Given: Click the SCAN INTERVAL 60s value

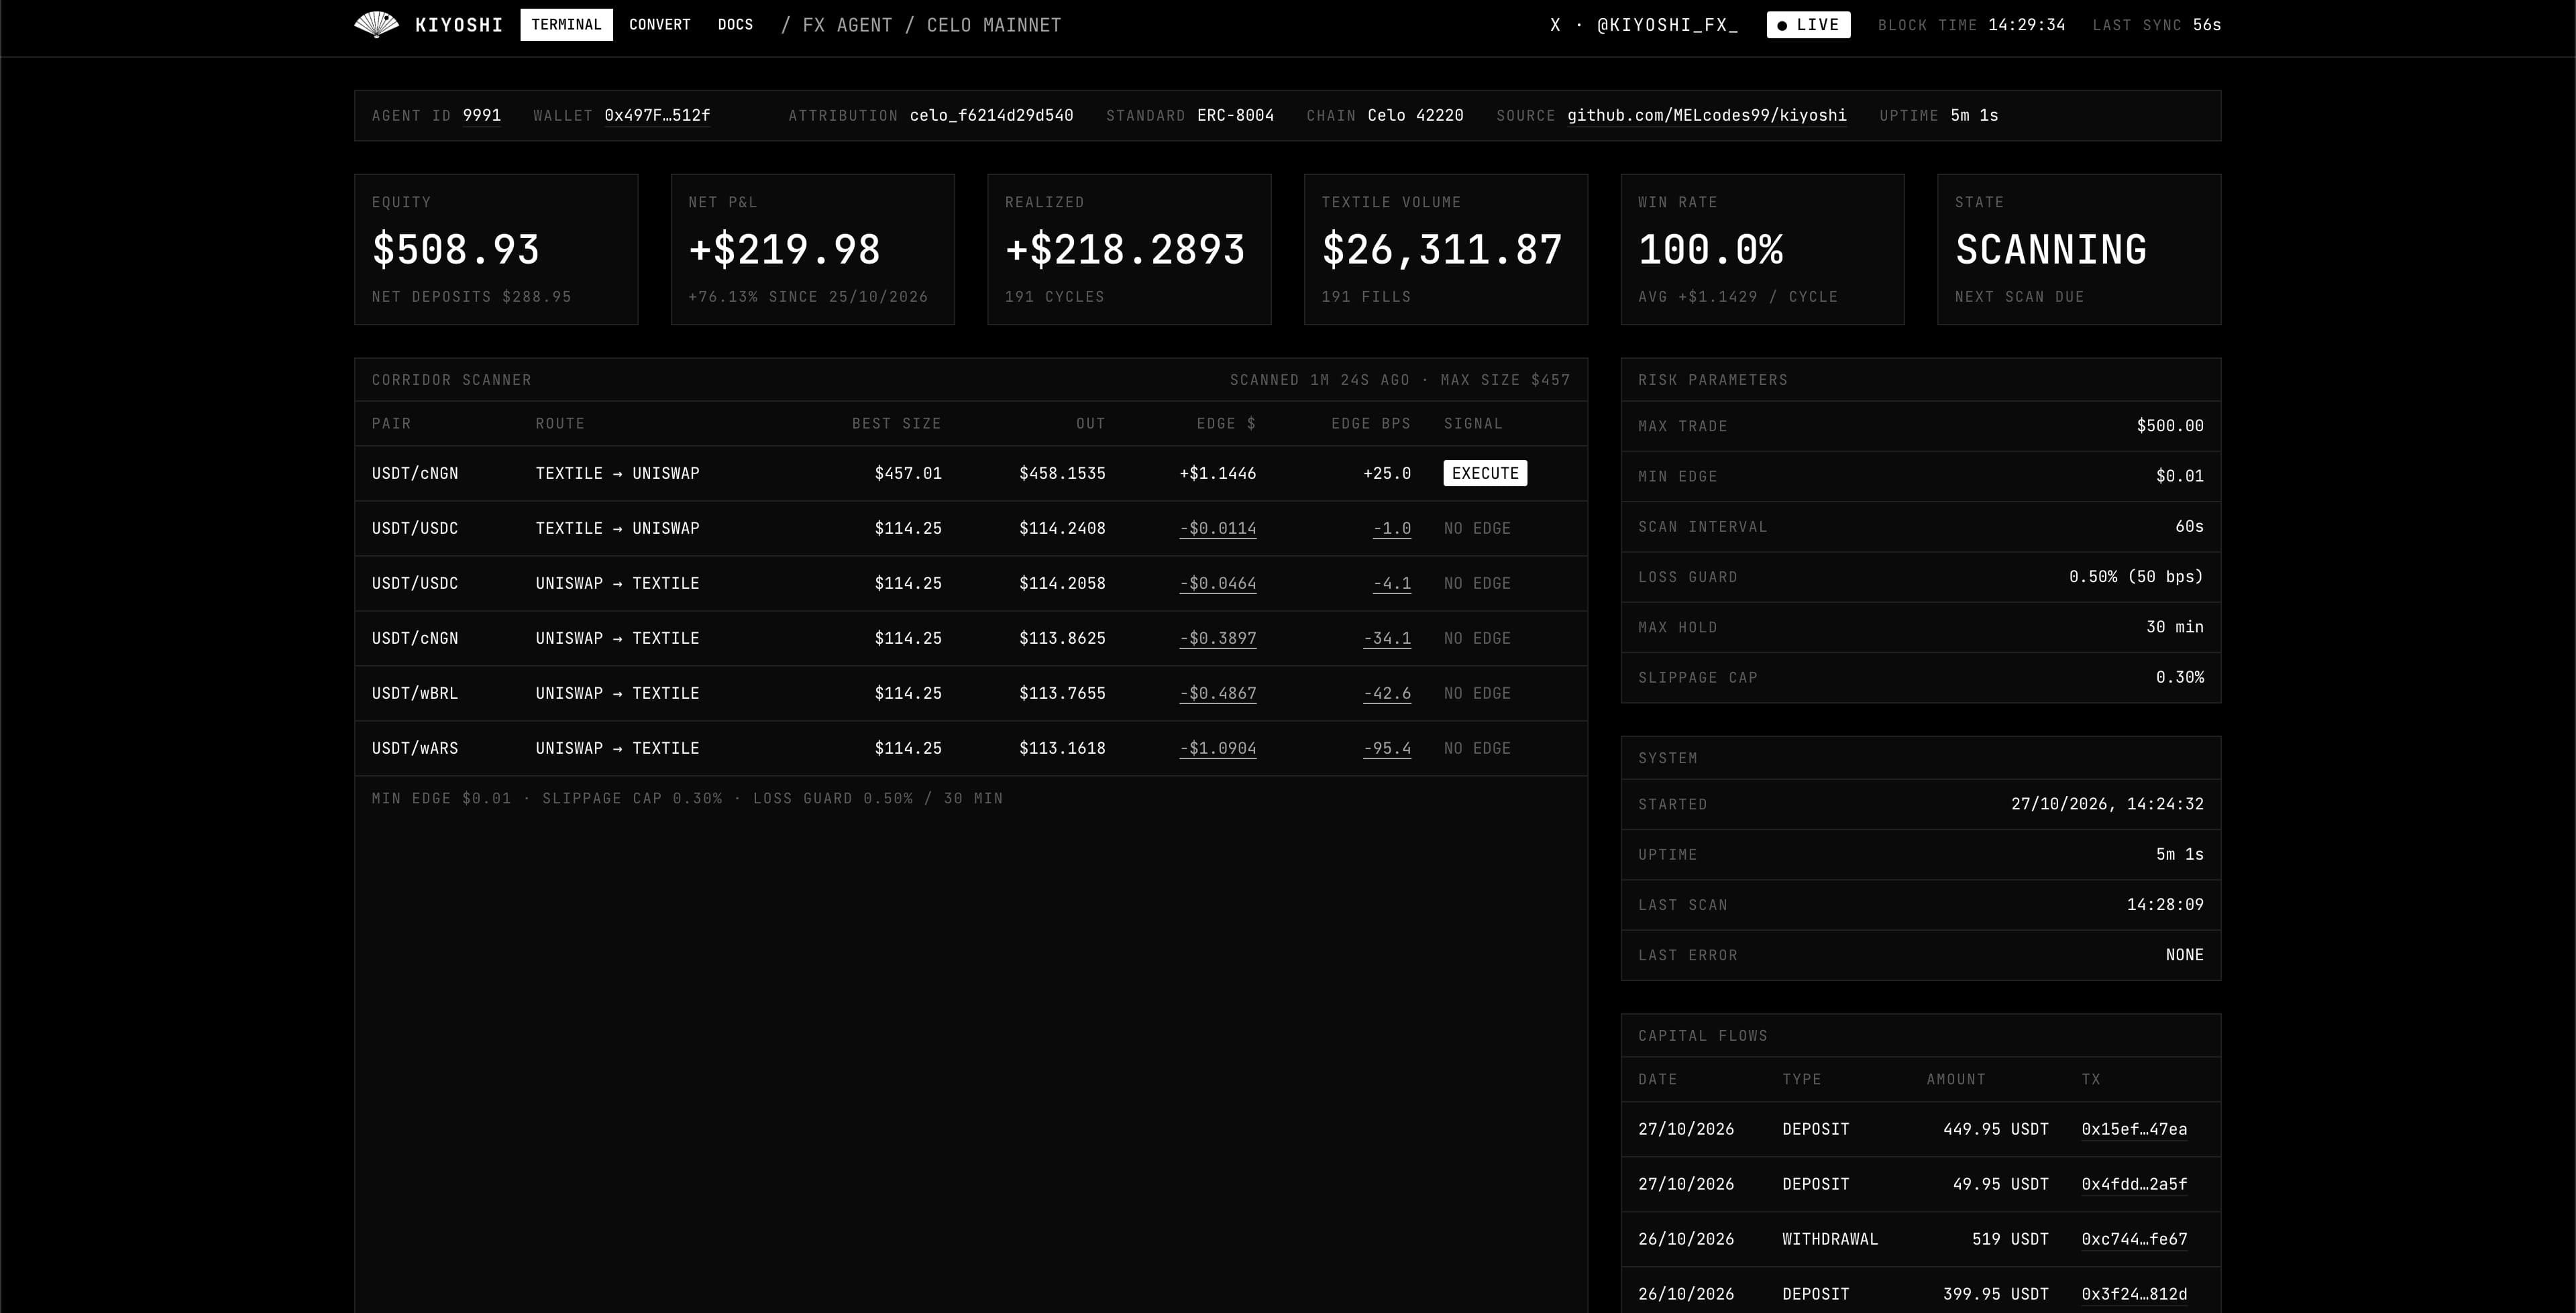Looking at the screenshot, I should 2189,526.
